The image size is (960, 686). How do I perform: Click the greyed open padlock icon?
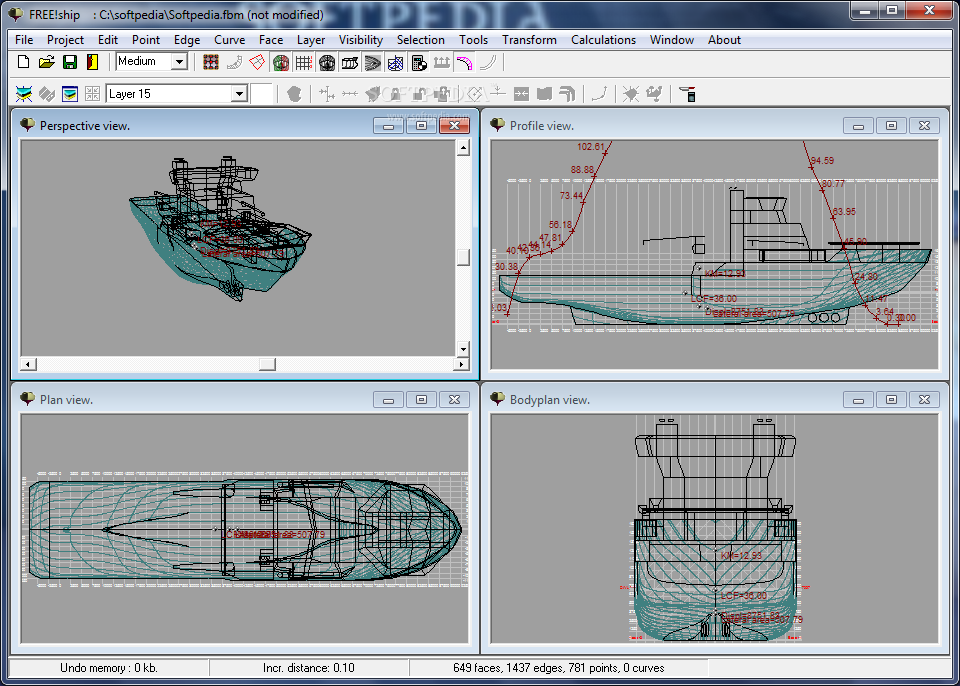tap(419, 94)
